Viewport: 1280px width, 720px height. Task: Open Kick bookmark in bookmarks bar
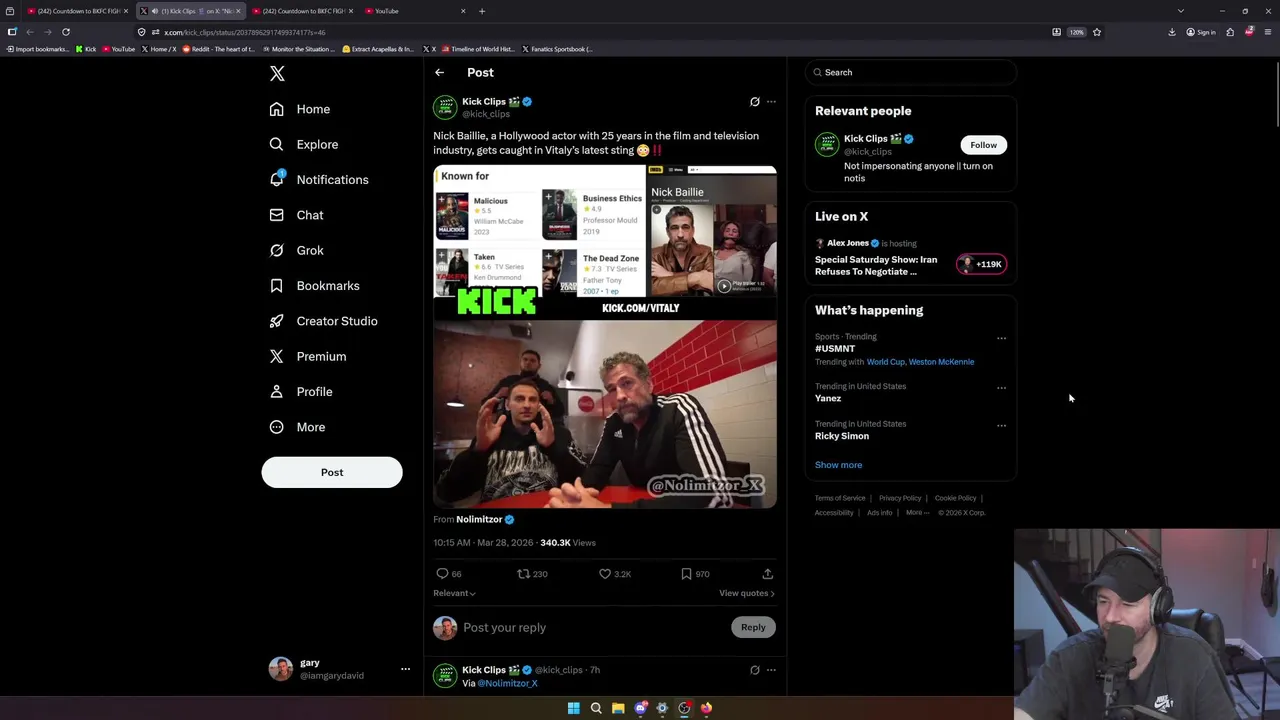tap(86, 49)
